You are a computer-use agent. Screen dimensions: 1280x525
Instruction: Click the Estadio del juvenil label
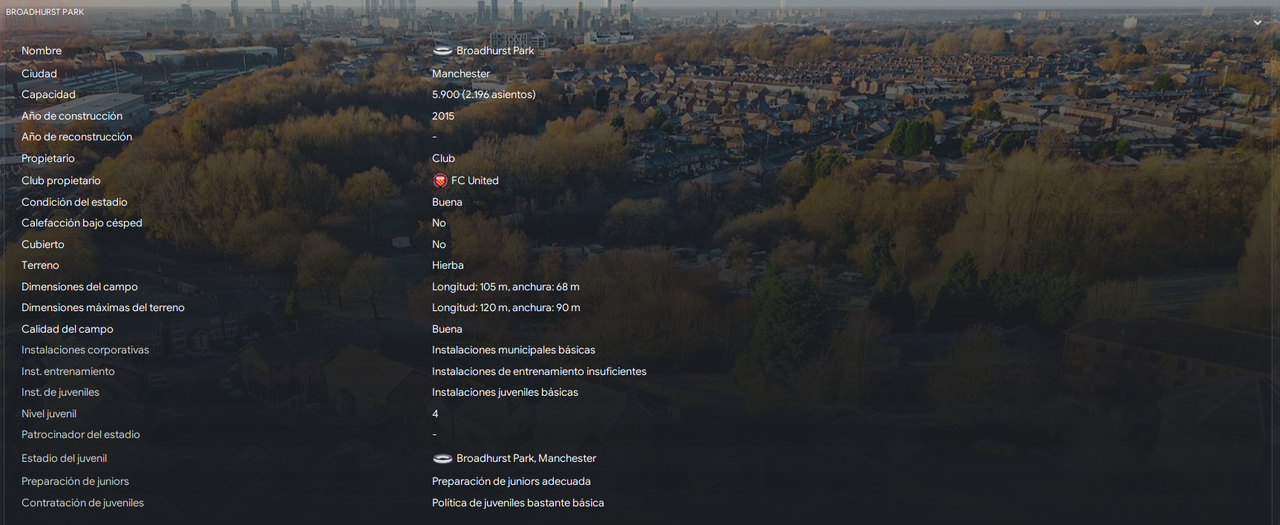coord(64,458)
